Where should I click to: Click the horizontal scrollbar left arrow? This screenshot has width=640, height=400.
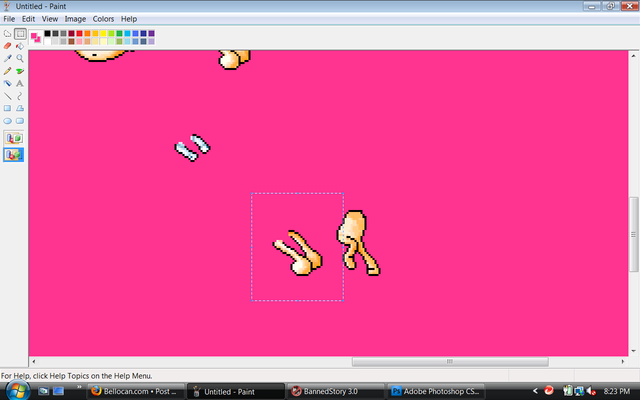click(33, 361)
